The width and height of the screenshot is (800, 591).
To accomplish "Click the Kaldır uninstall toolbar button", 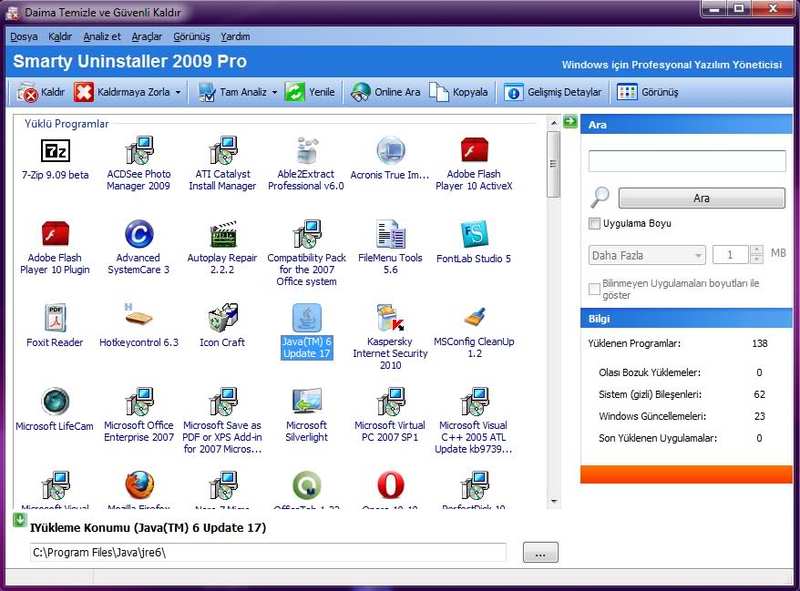I will (41, 92).
